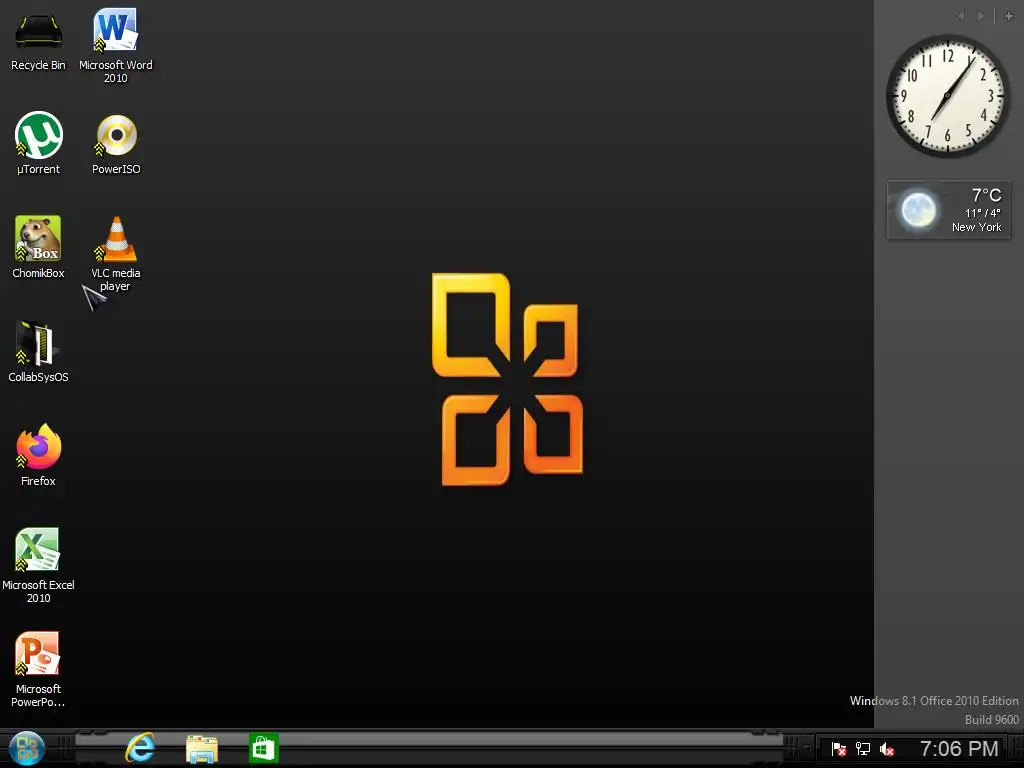Open the 7:06 PM taskbar clock
The height and width of the screenshot is (768, 1024).
959,748
